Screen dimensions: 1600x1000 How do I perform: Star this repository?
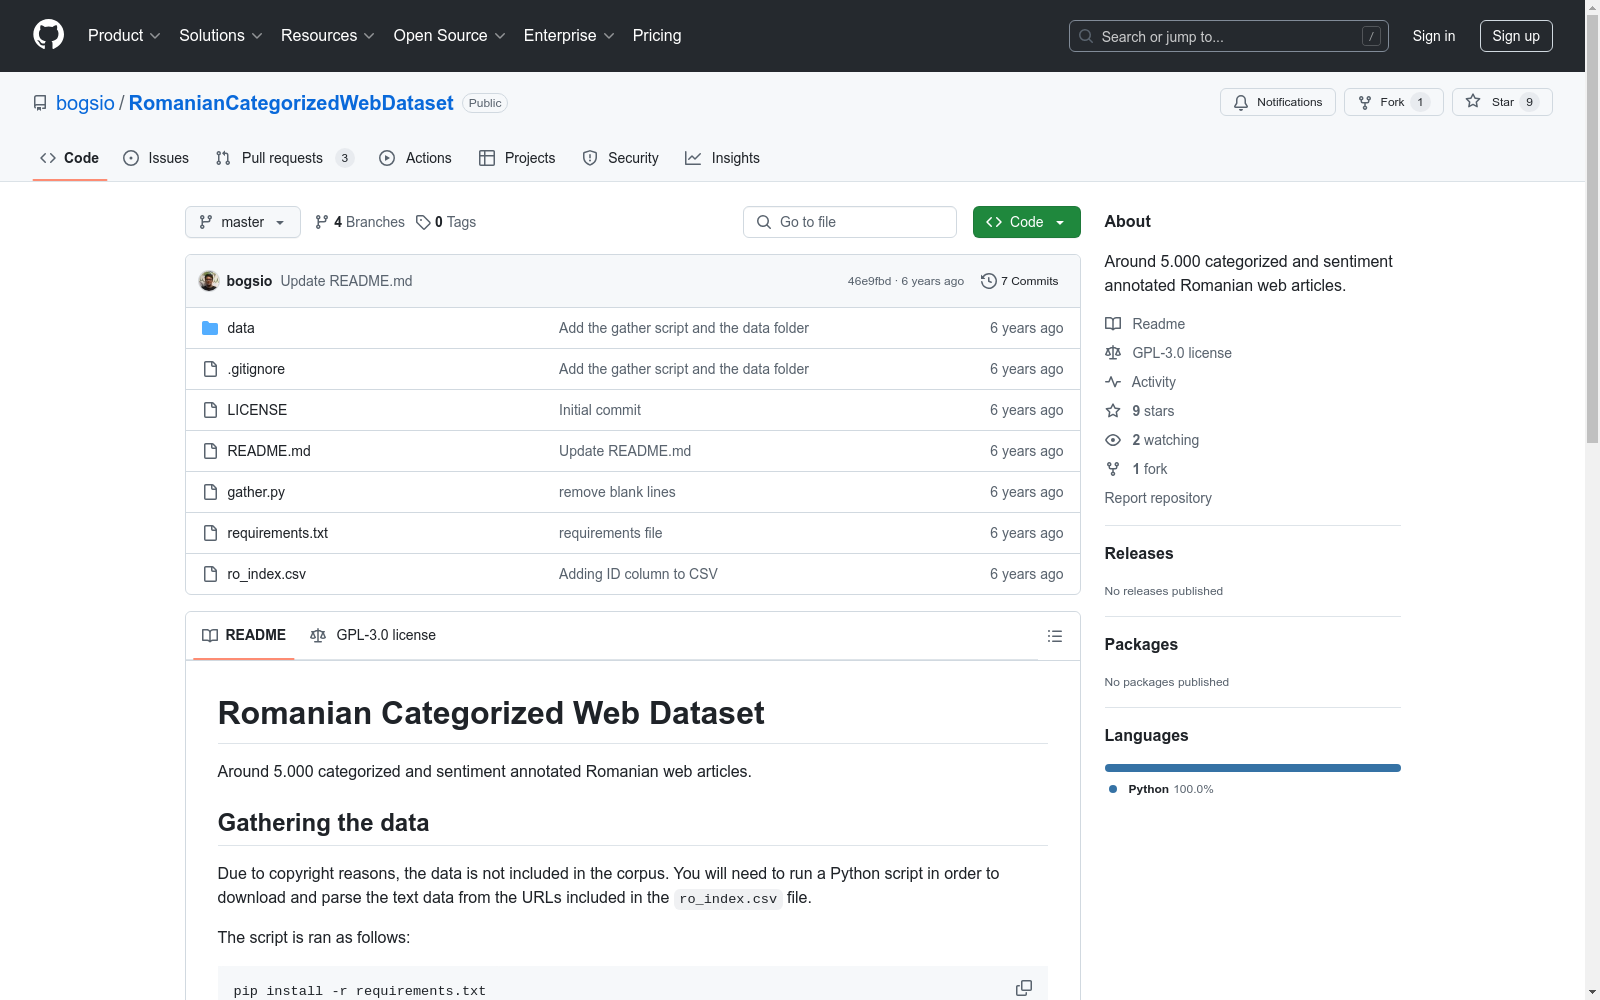click(1502, 102)
